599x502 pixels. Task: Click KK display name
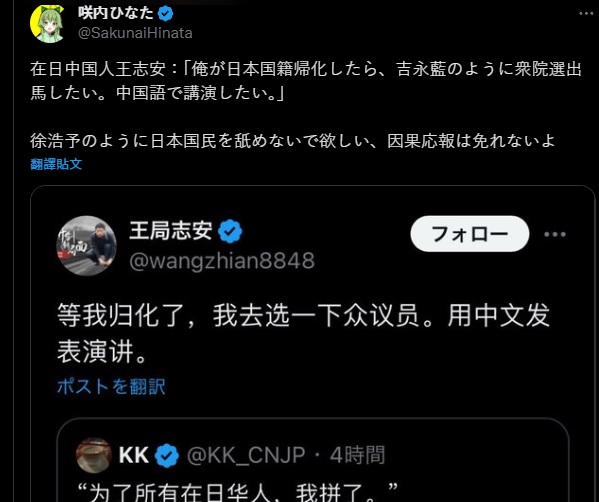coord(133,455)
